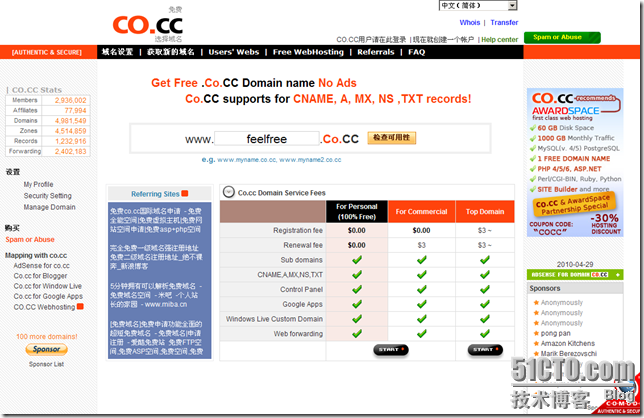
Task: Open the Transfer link
Action: (504, 23)
